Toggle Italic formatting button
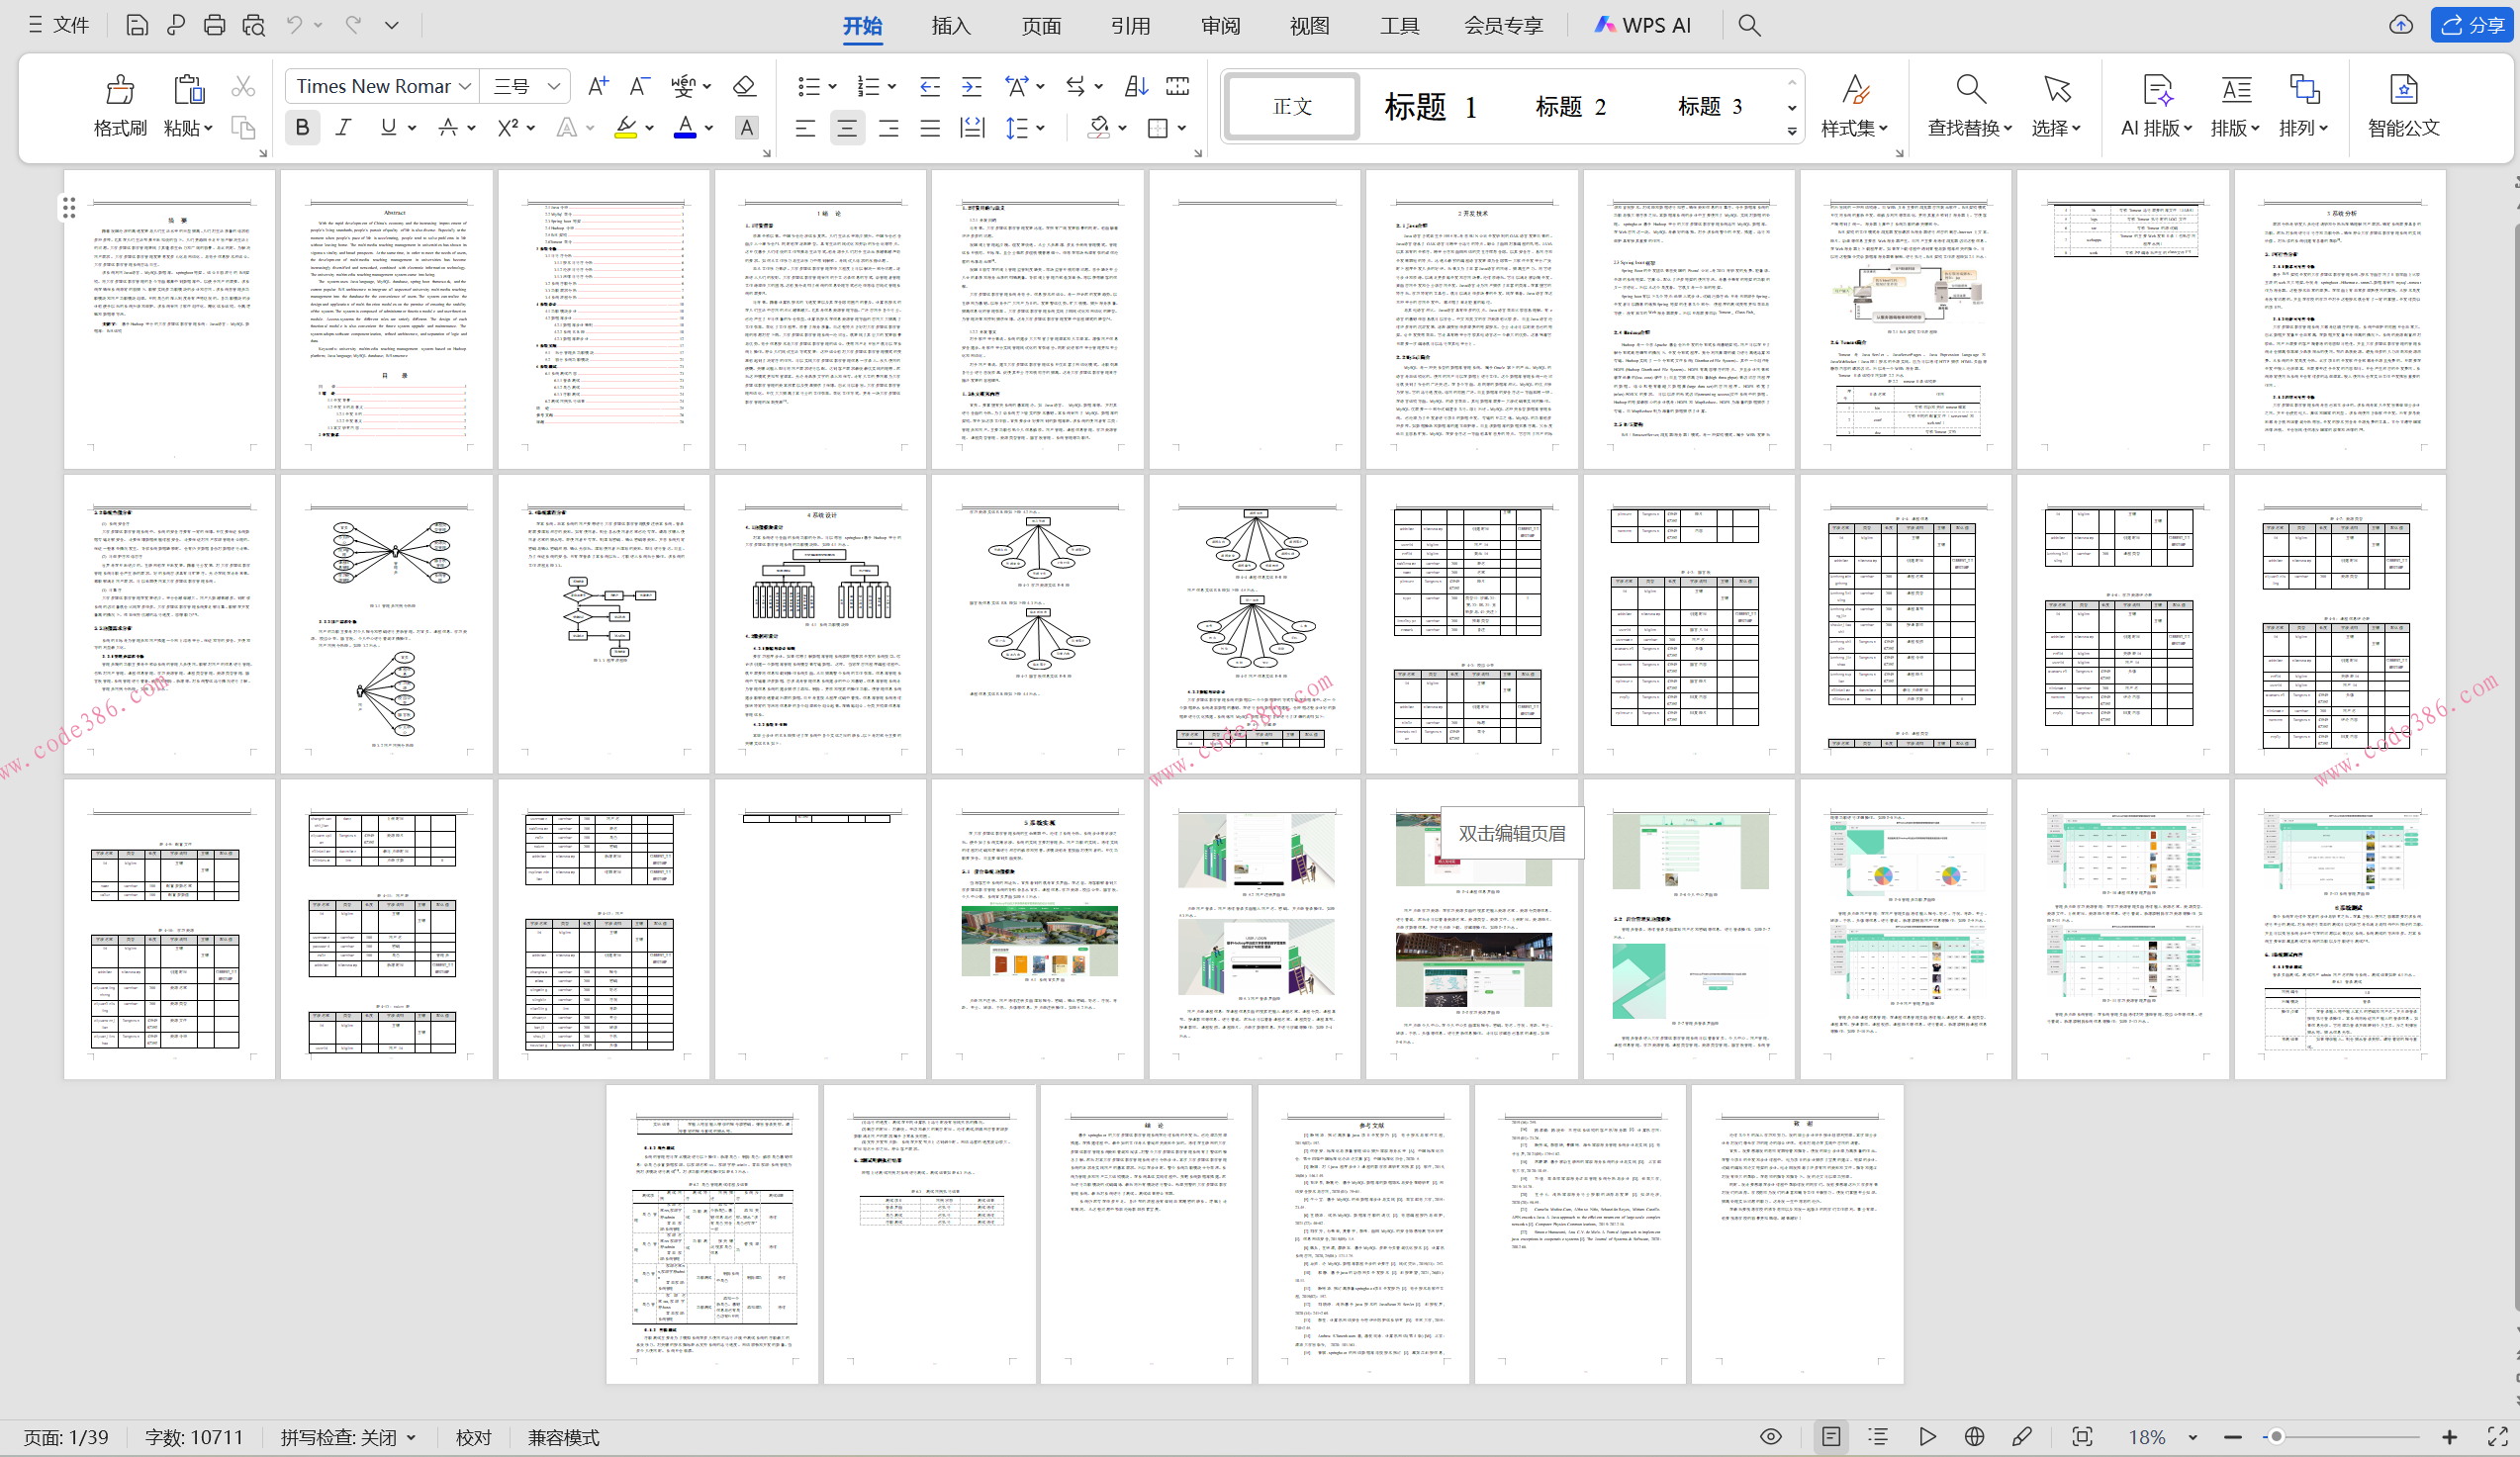 tap(343, 127)
